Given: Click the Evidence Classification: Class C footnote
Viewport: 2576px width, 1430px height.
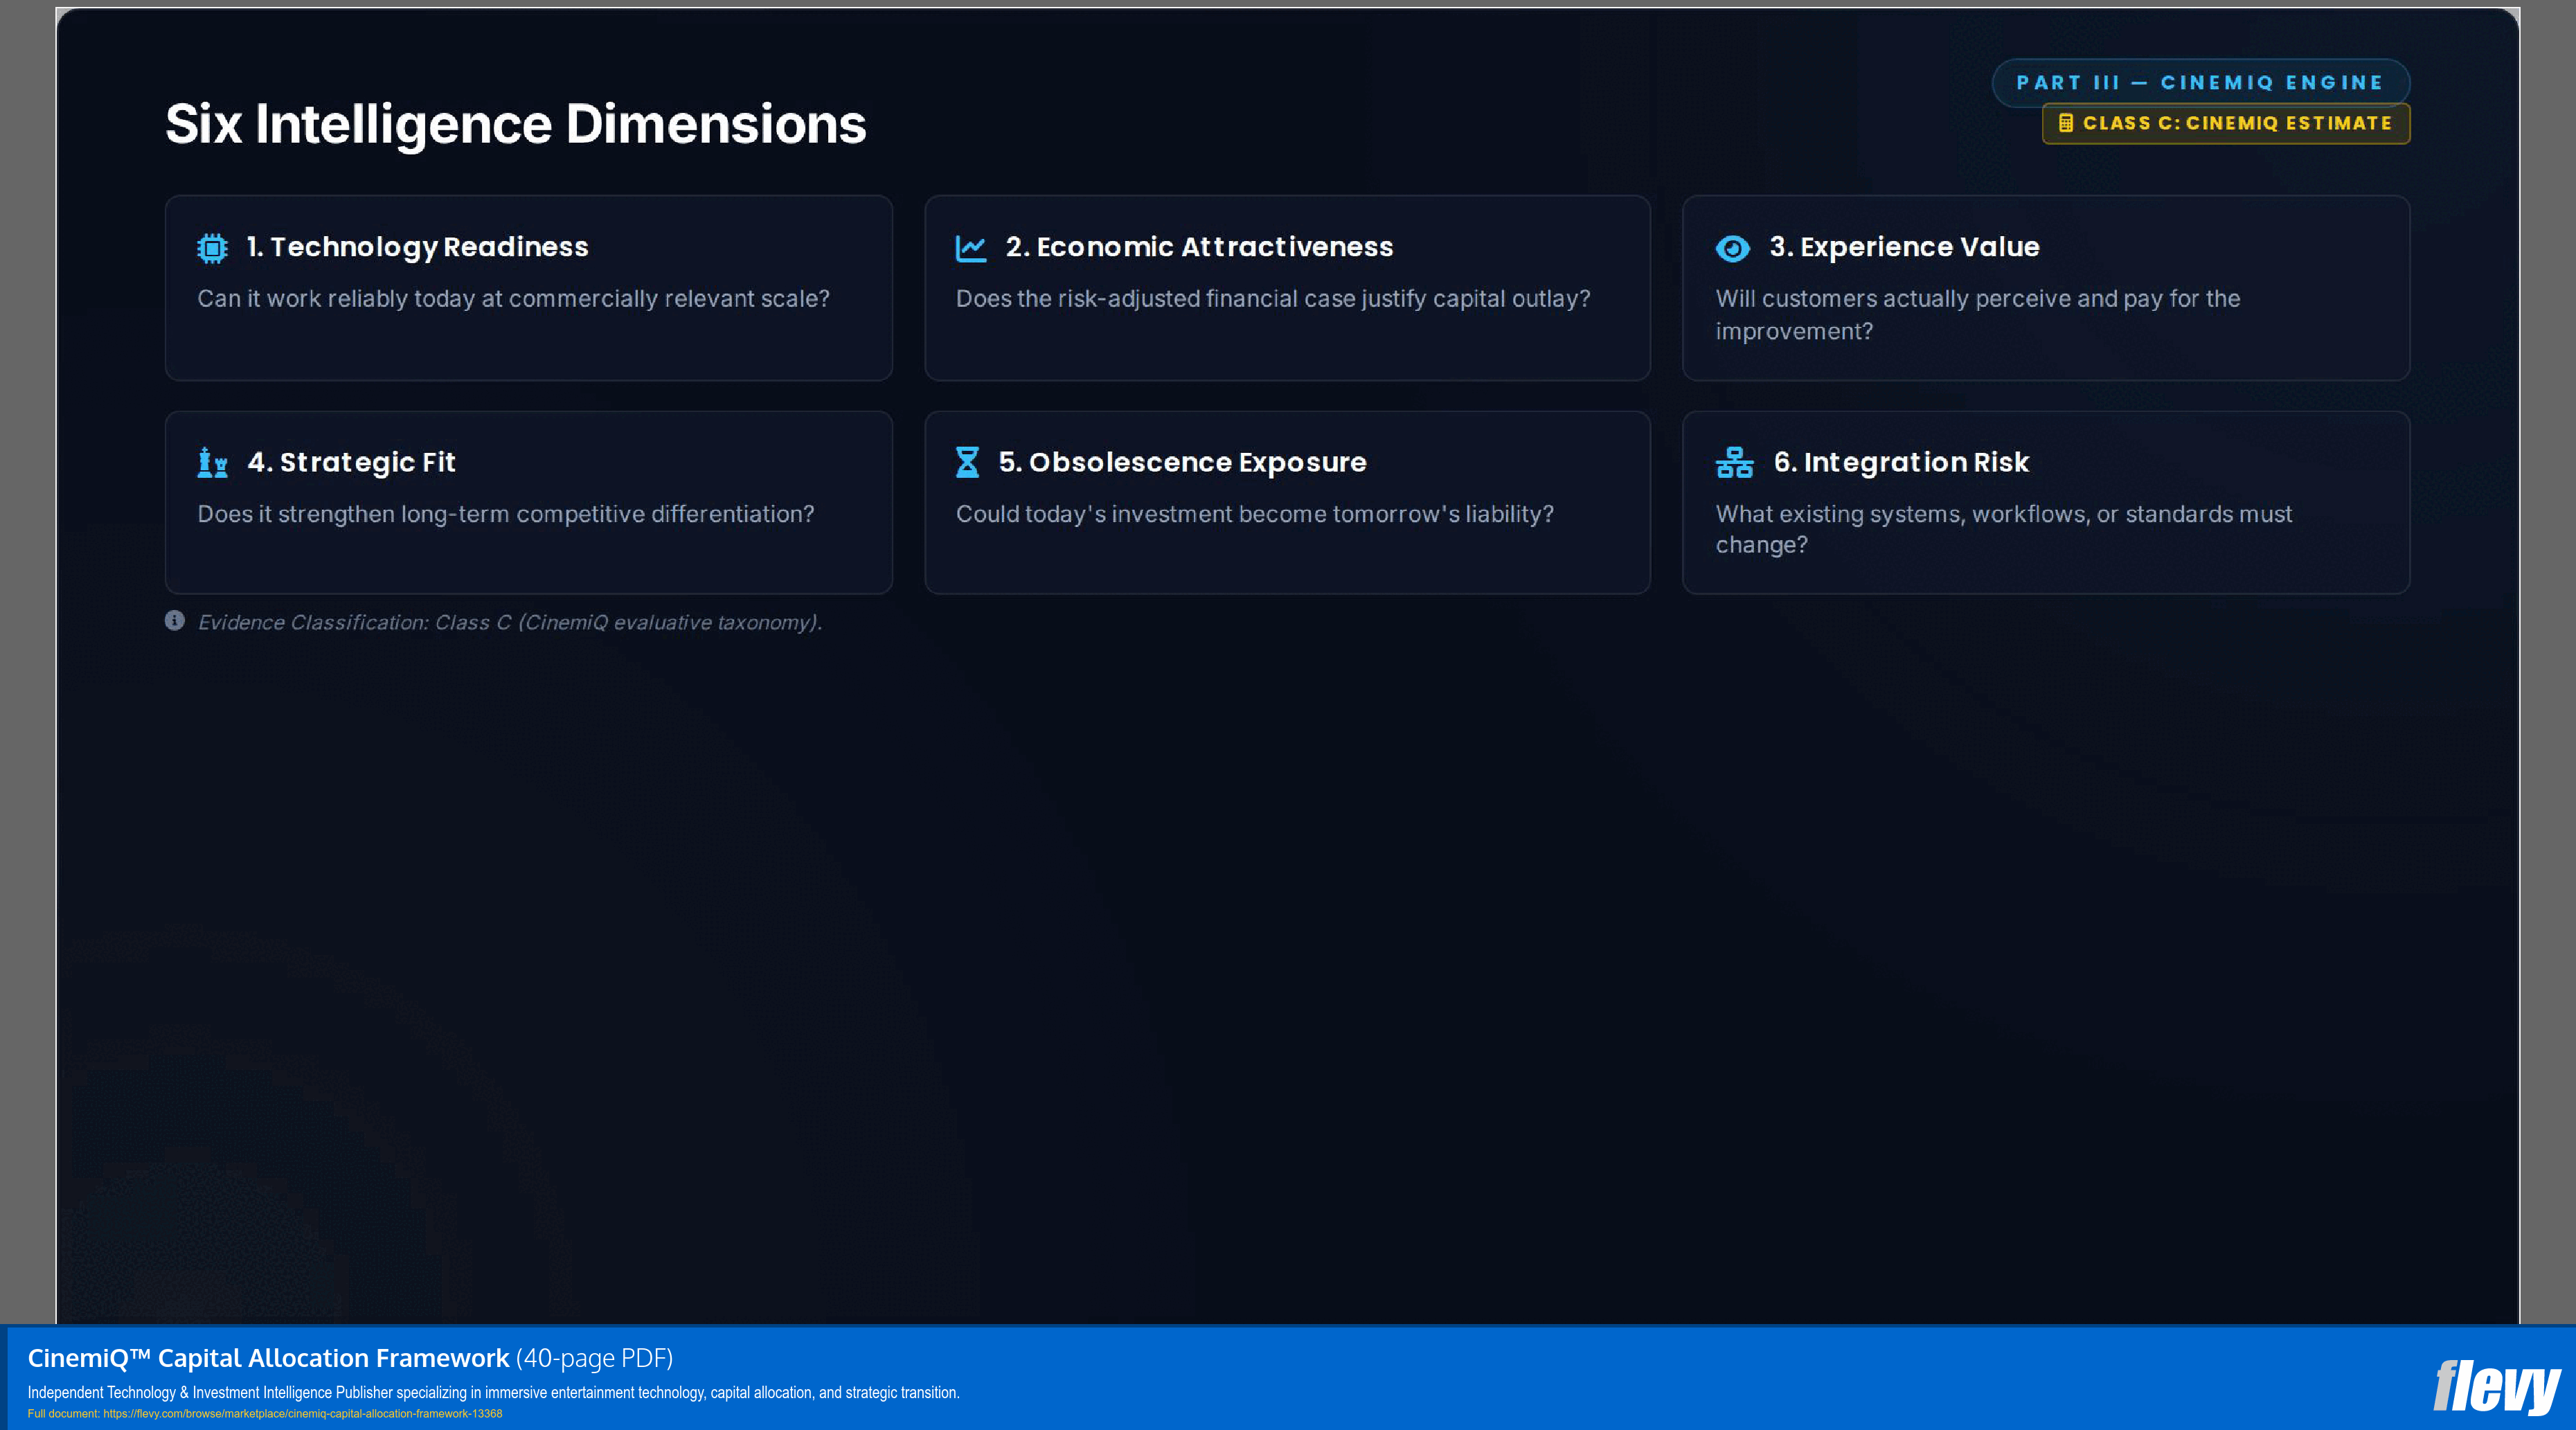Looking at the screenshot, I should tap(509, 622).
